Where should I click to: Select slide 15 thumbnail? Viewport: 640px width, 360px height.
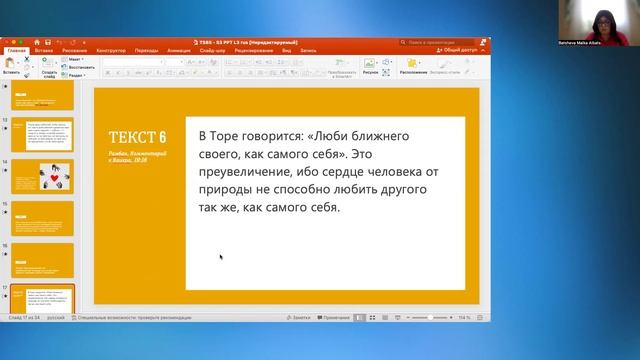tap(42, 218)
